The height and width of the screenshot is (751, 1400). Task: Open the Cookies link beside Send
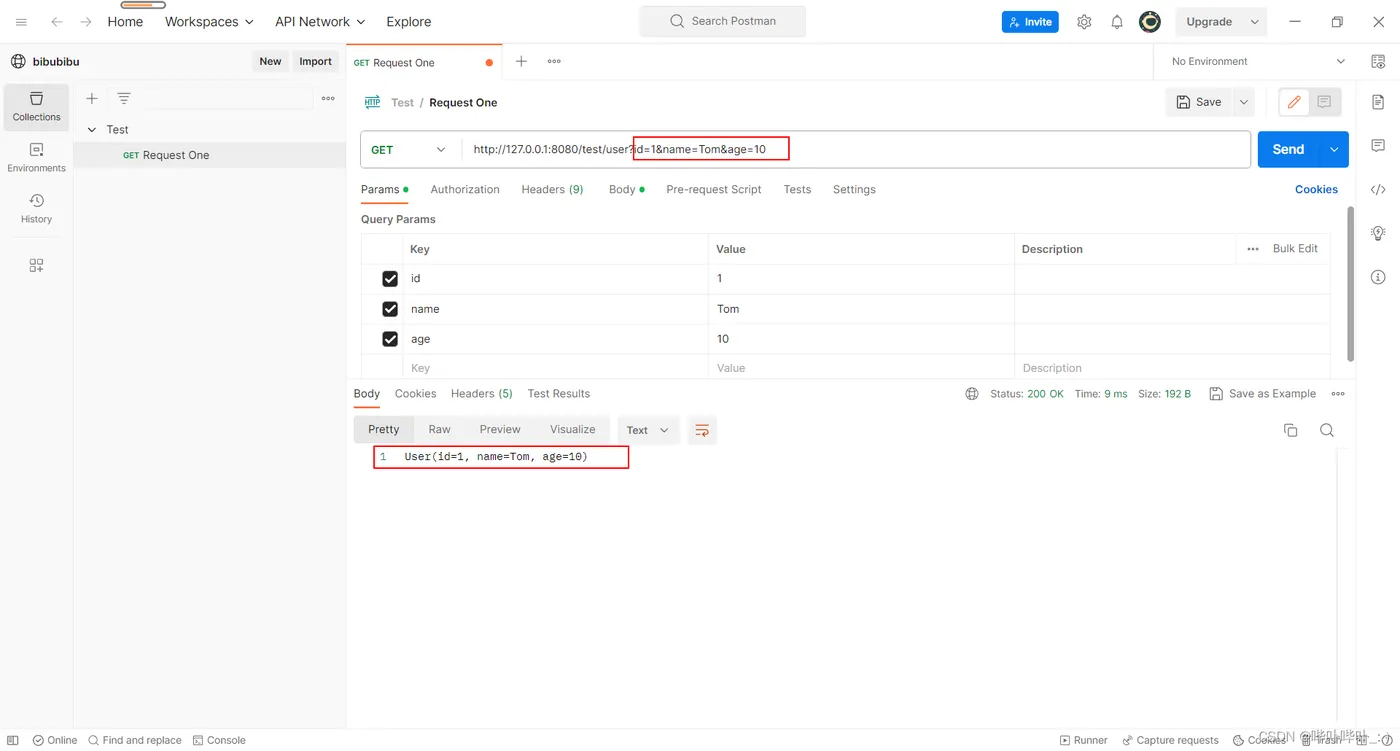[x=1316, y=190]
